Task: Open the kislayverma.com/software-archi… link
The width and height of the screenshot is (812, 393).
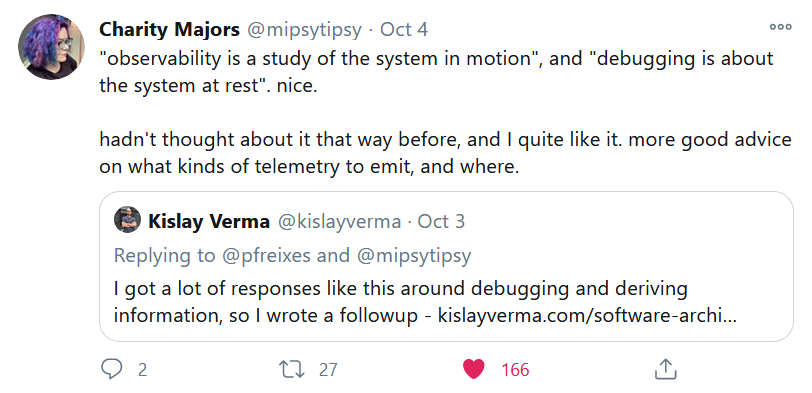Action: (587, 315)
